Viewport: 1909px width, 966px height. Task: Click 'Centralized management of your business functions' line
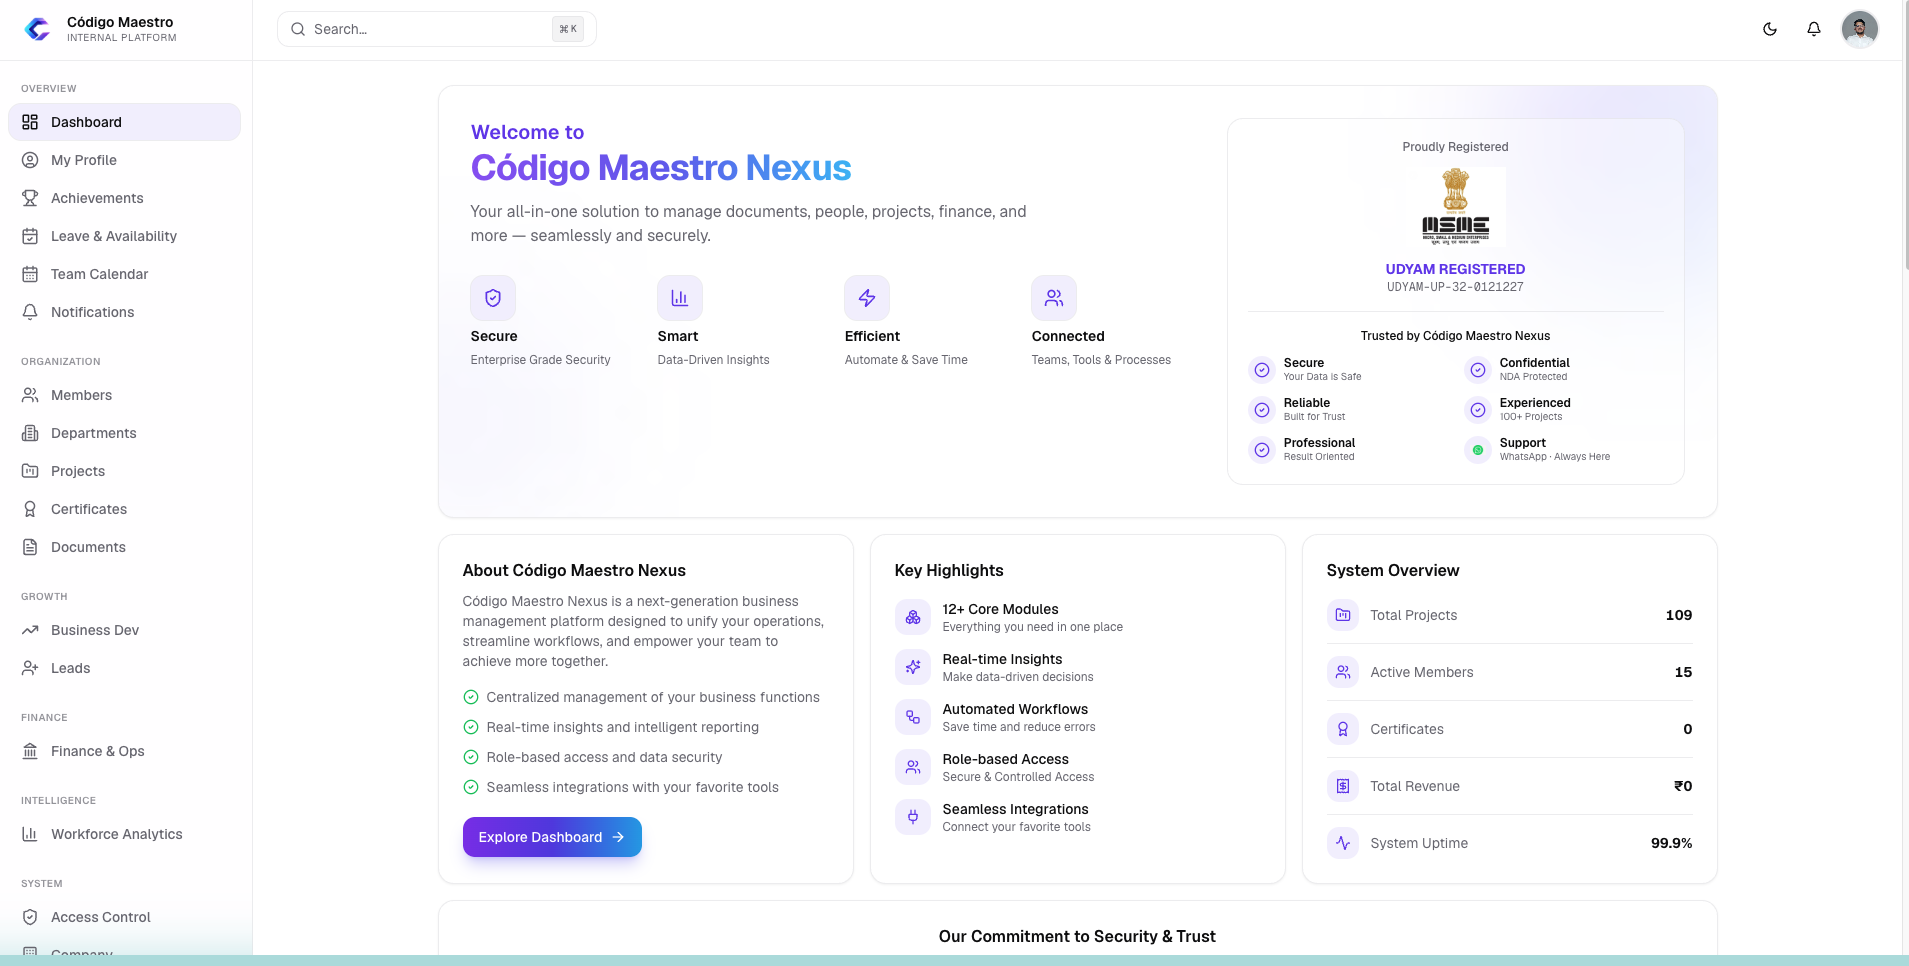(x=653, y=697)
